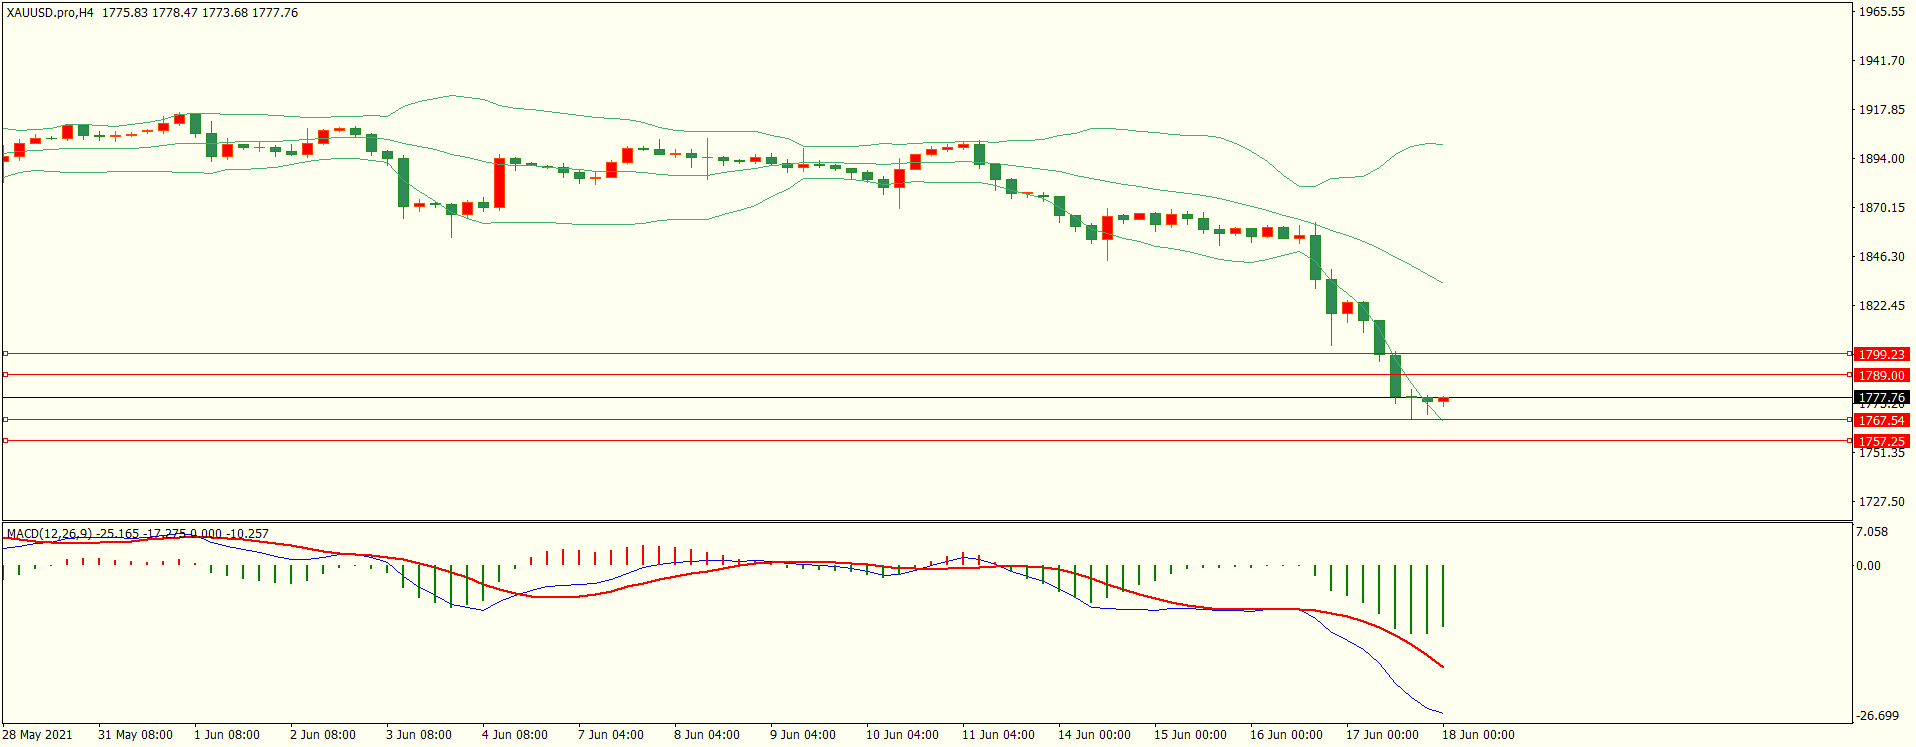Screen dimensions: 1916x747
Task: Select the 7 Jun 04:00 time axis label
Action: point(610,735)
